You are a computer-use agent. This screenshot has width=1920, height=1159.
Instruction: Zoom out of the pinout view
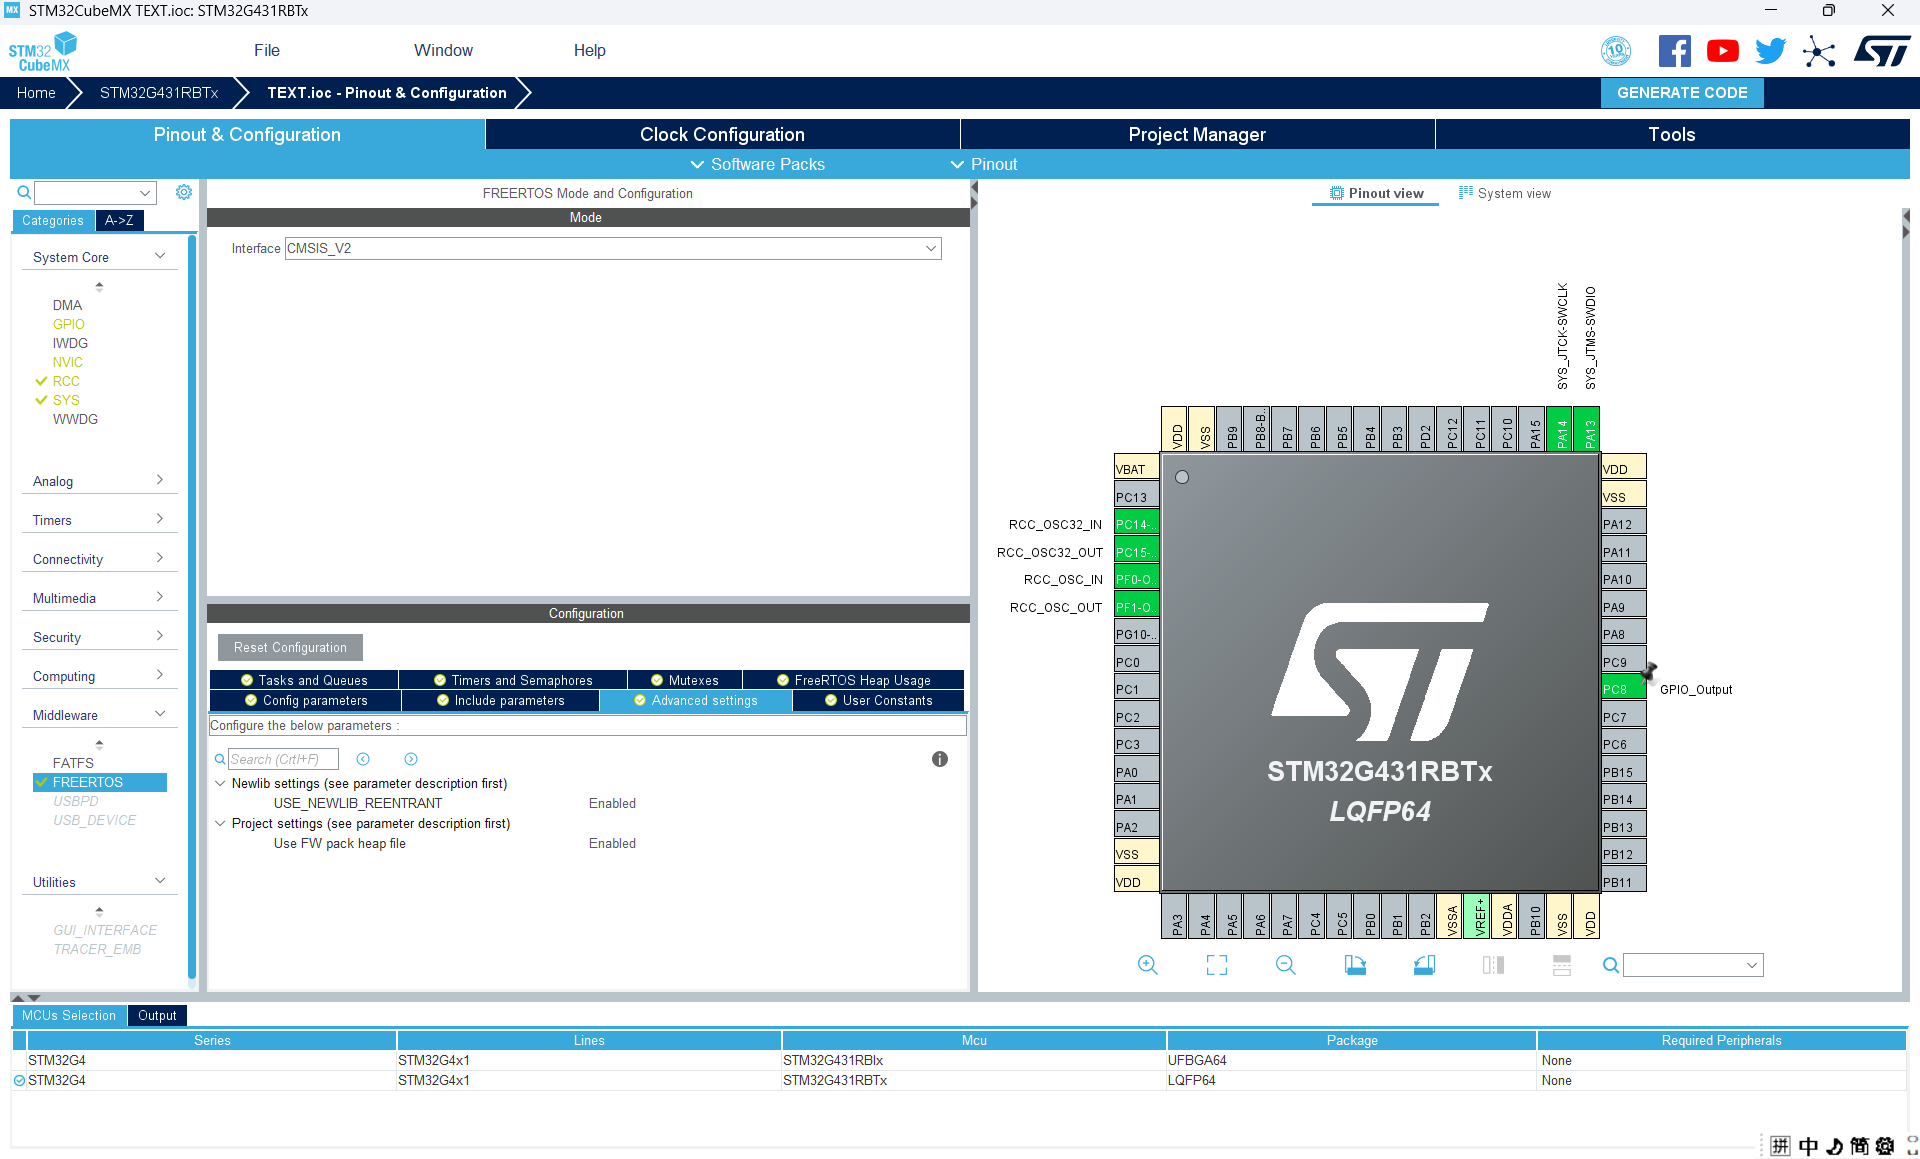1285,965
